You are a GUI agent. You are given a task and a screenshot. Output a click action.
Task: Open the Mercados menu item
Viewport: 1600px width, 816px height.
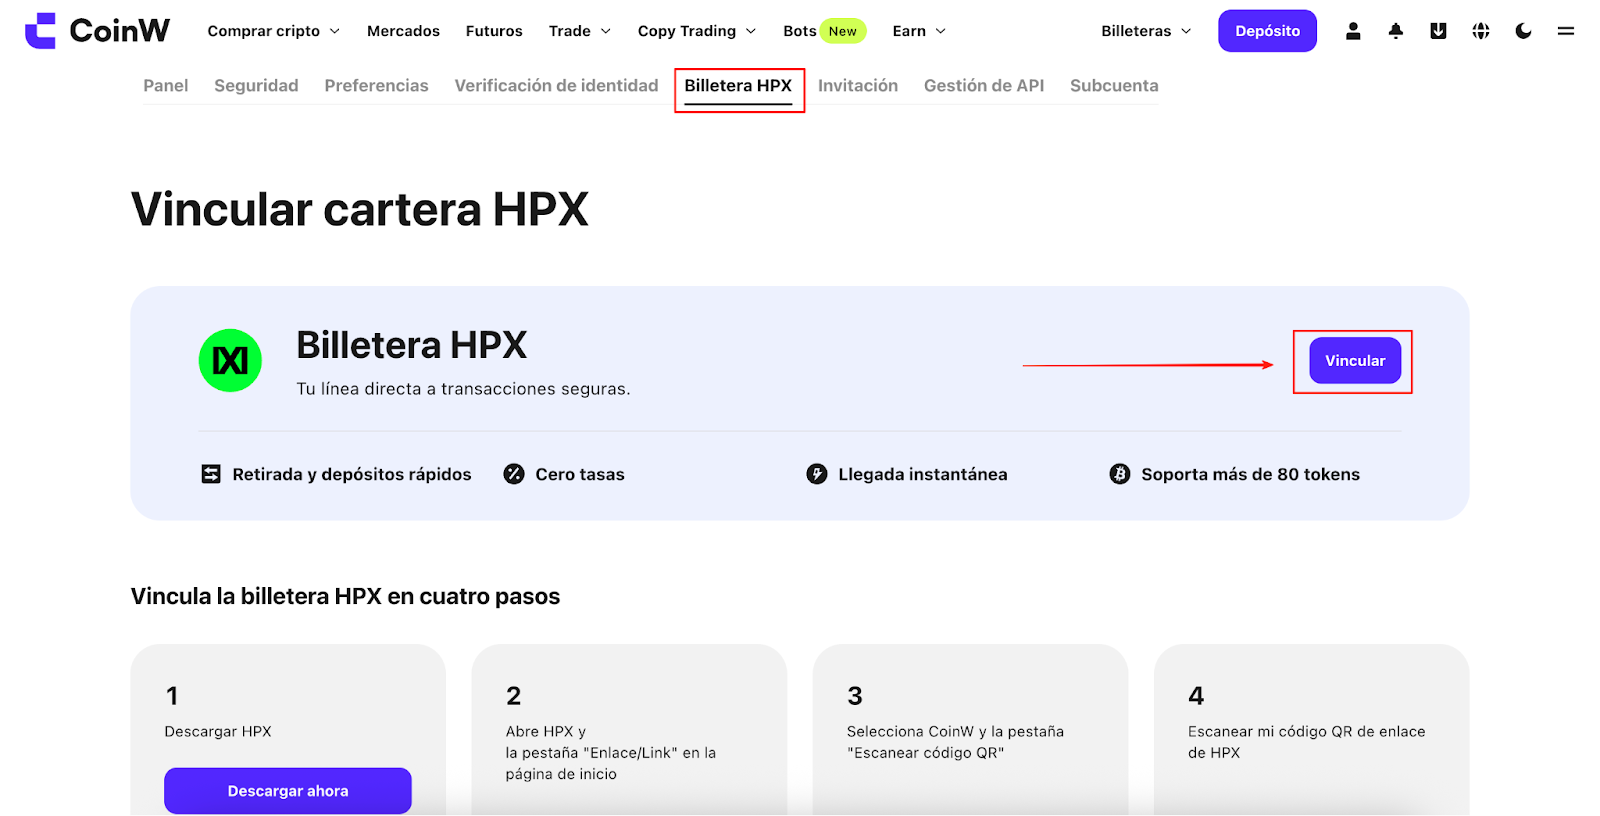tap(403, 31)
